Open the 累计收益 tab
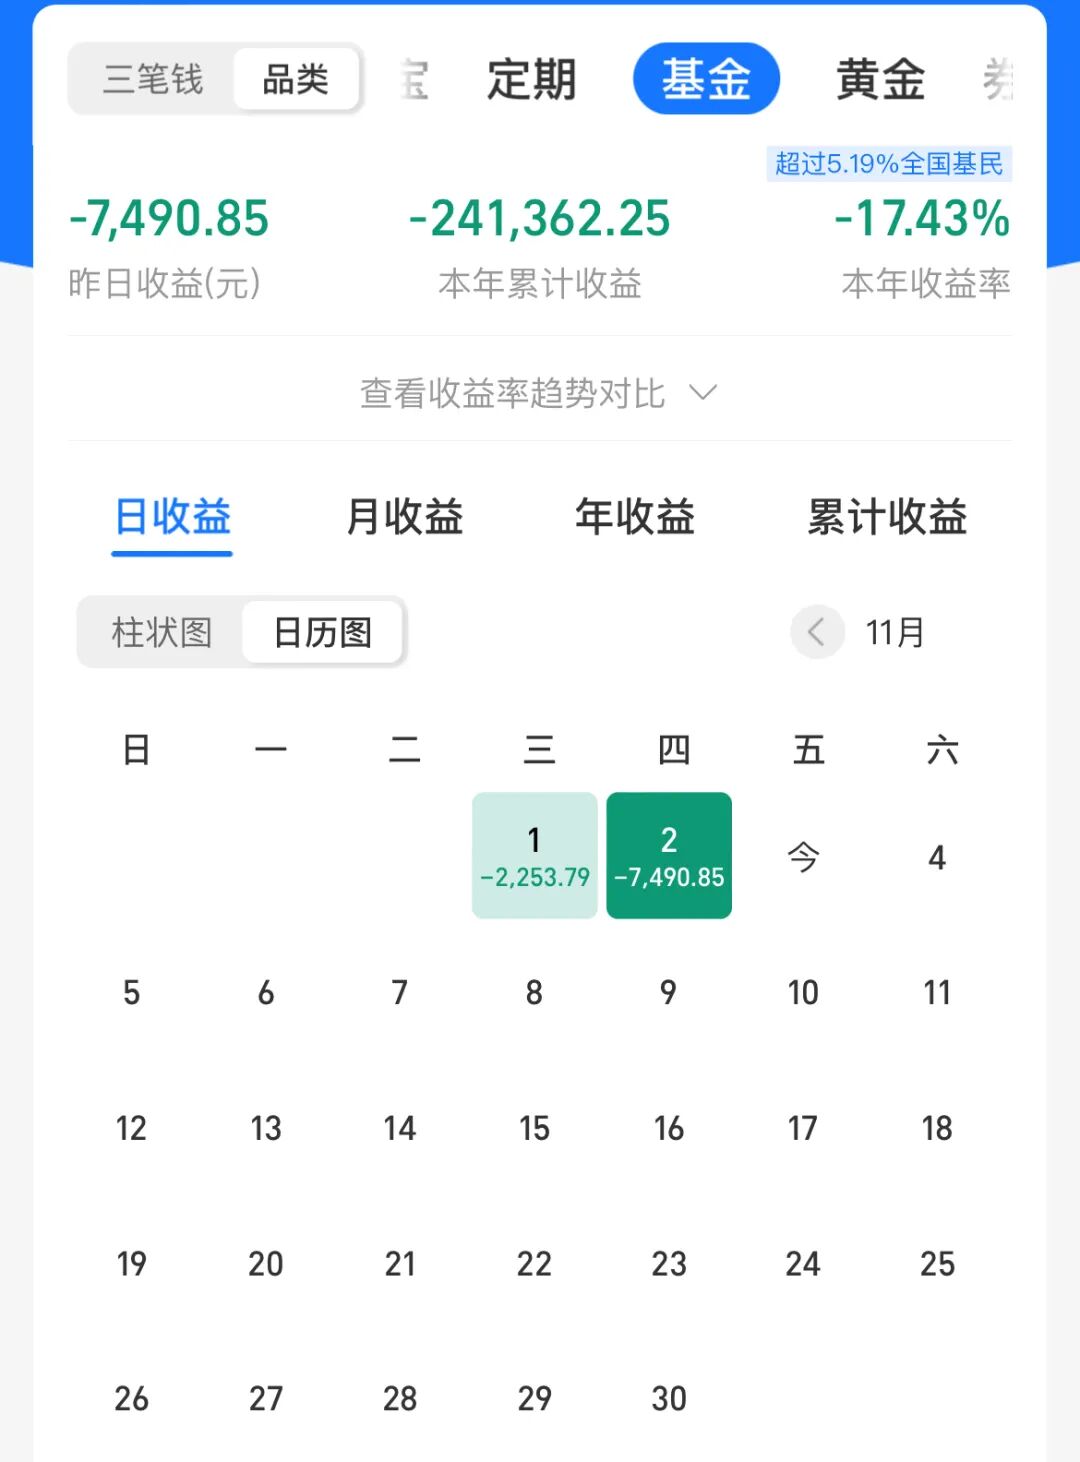The height and width of the screenshot is (1462, 1080). point(888,518)
